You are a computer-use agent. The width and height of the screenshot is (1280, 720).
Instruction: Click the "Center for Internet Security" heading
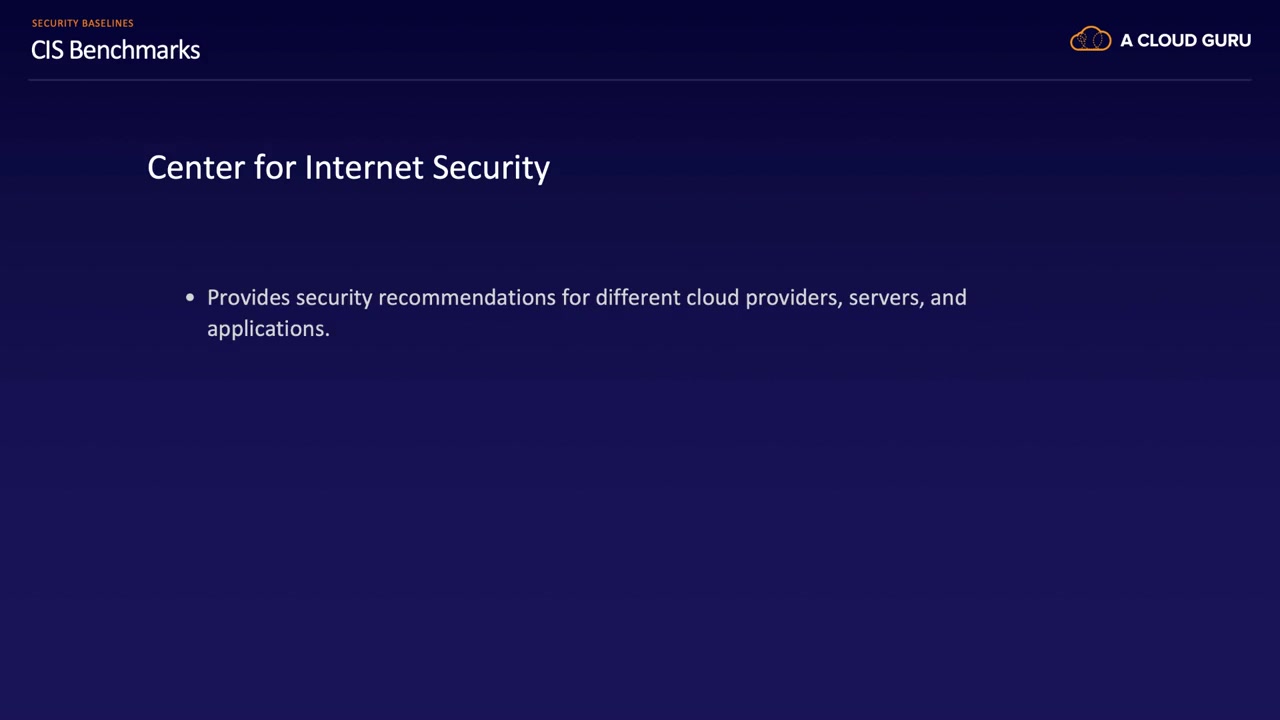[348, 167]
